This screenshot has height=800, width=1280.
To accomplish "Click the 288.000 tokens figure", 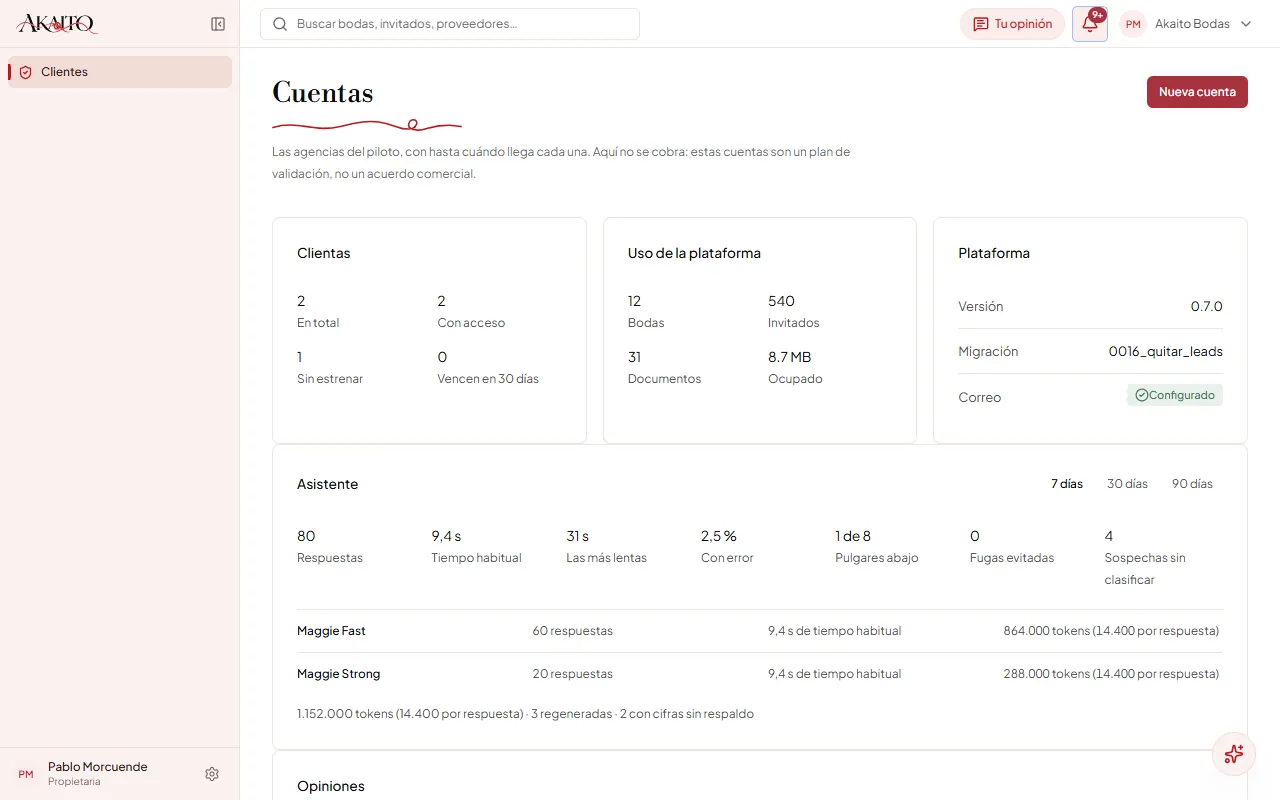I will [x=1111, y=674].
